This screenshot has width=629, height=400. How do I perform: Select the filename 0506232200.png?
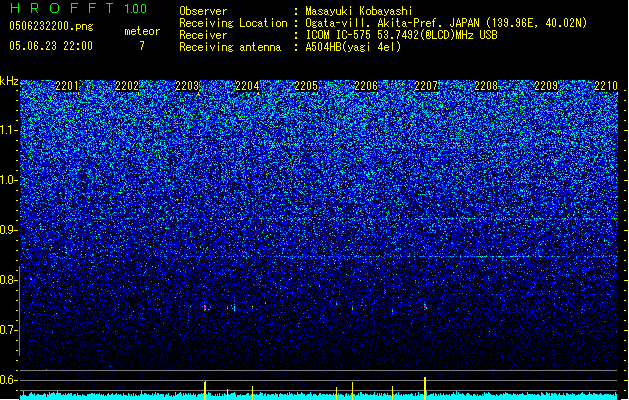pos(51,27)
